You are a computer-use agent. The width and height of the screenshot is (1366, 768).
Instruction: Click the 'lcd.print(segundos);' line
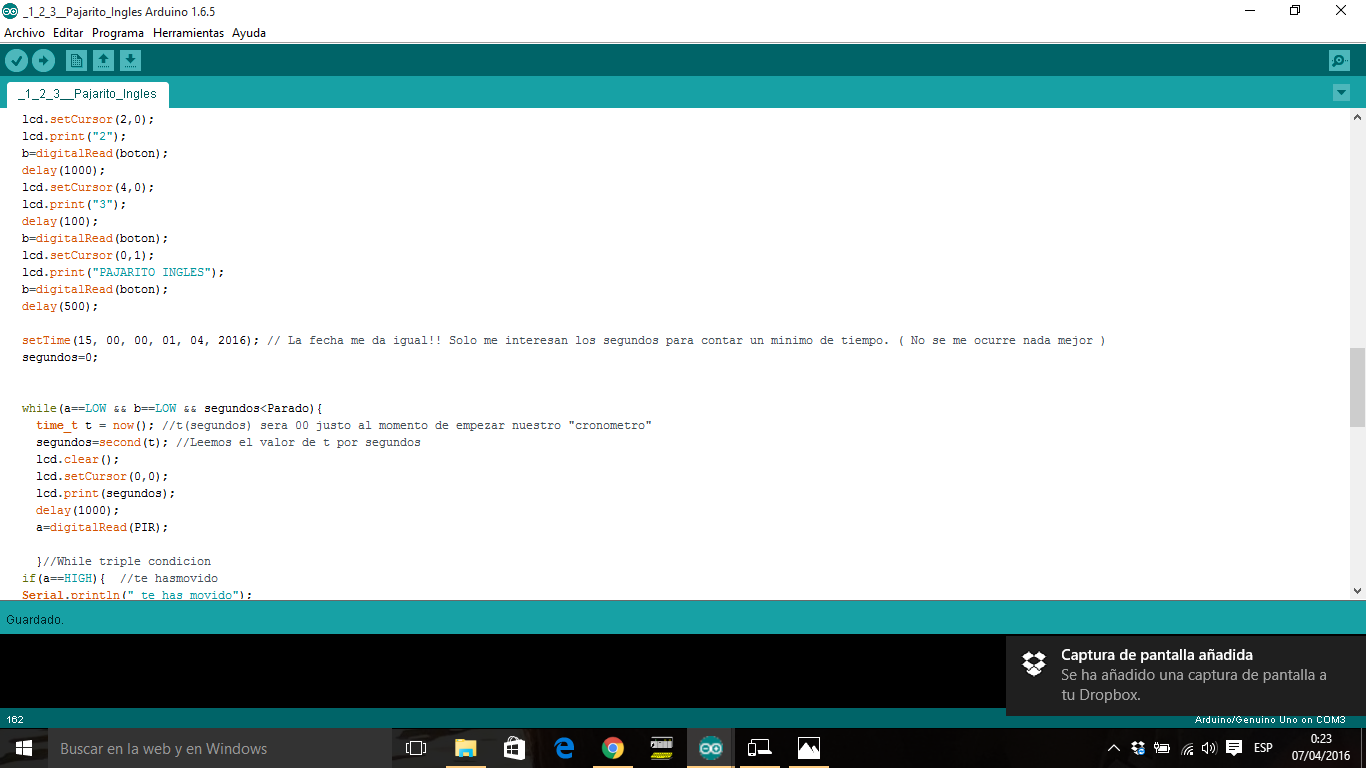pos(106,493)
